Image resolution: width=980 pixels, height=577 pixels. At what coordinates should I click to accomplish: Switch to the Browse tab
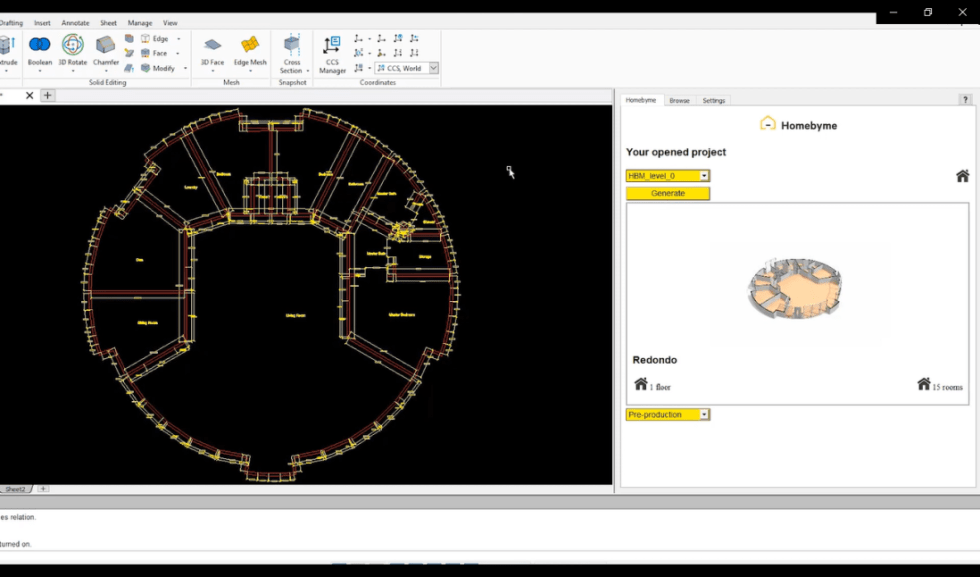click(x=680, y=100)
